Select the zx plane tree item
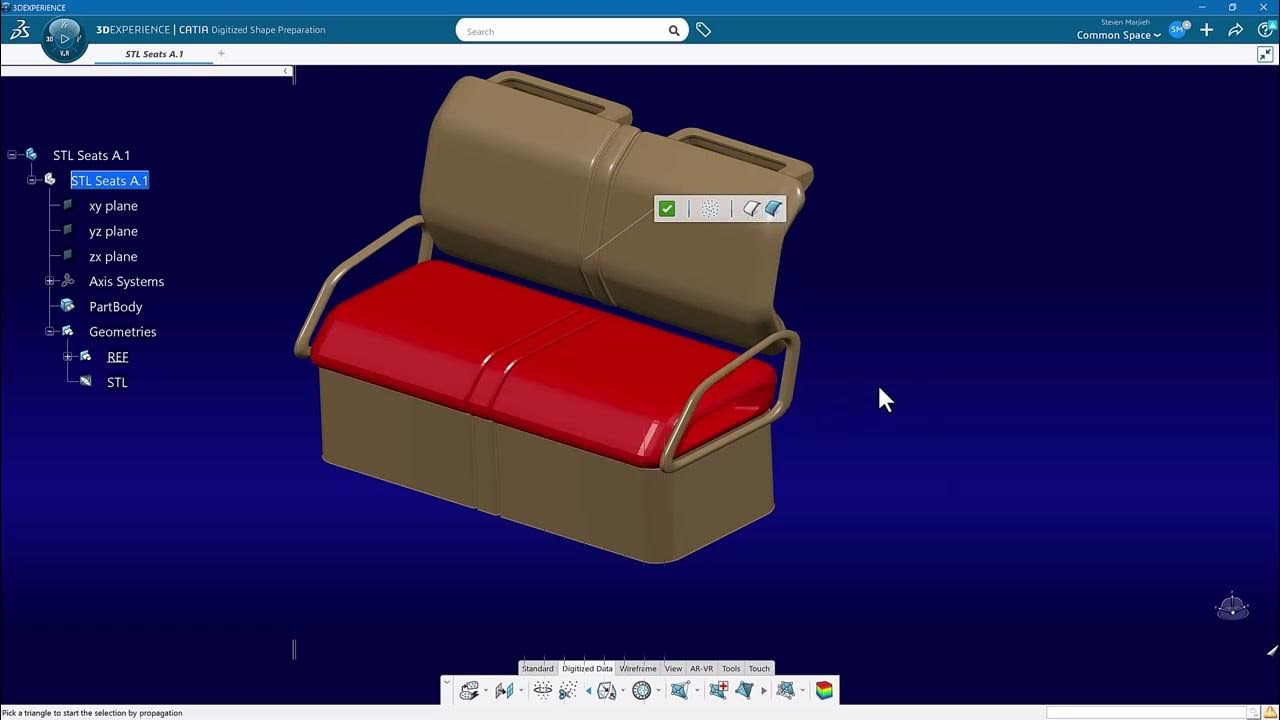This screenshot has width=1280, height=720. (x=113, y=256)
